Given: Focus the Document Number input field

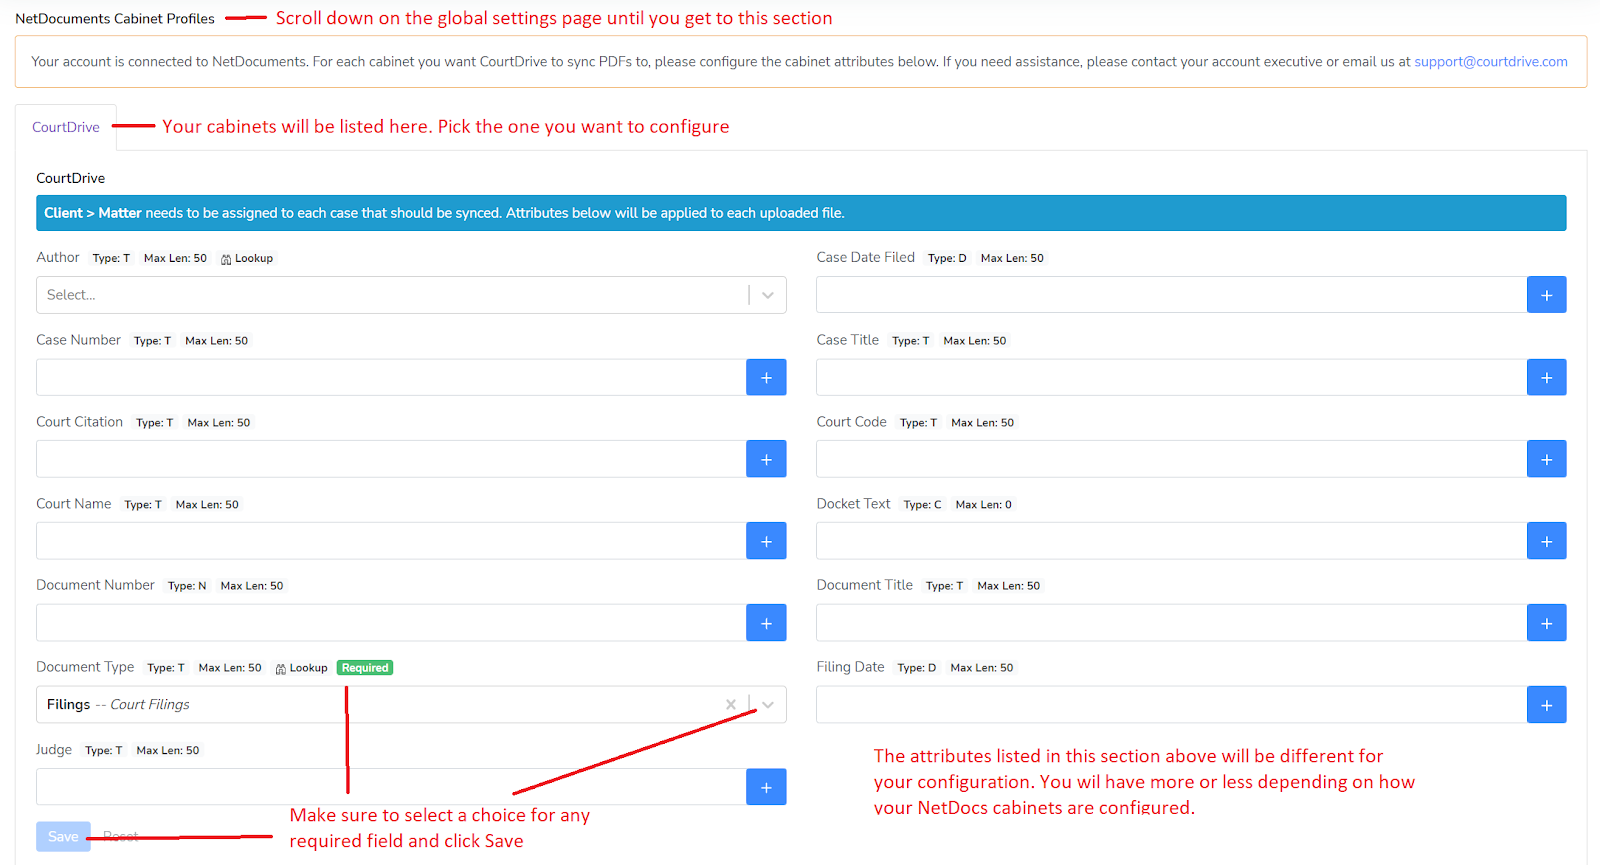Looking at the screenshot, I should pos(392,623).
